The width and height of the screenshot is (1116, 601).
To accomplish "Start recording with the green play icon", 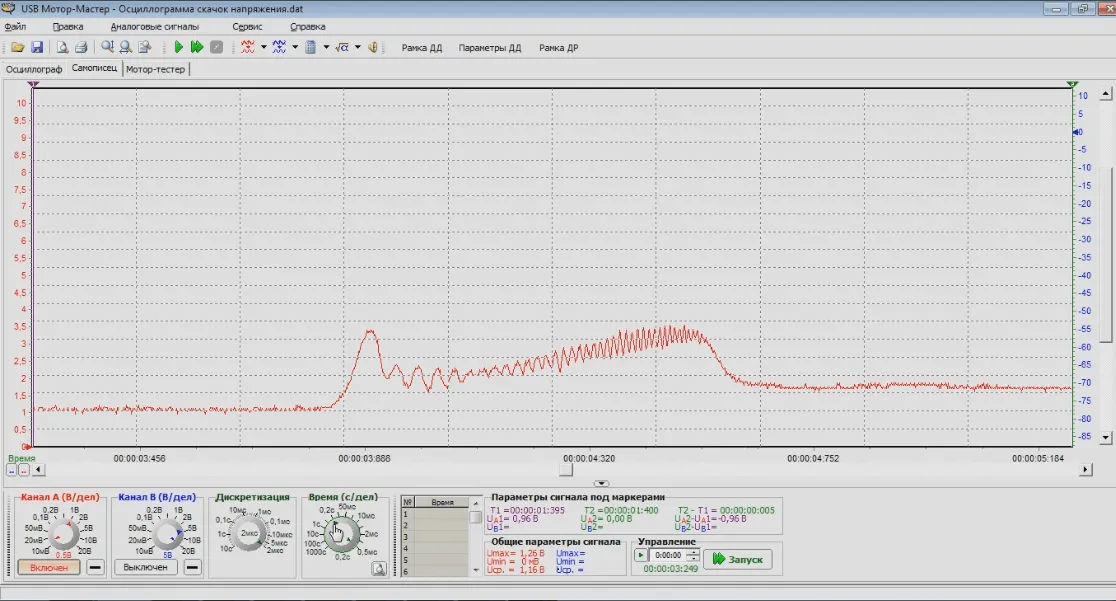I will (178, 47).
